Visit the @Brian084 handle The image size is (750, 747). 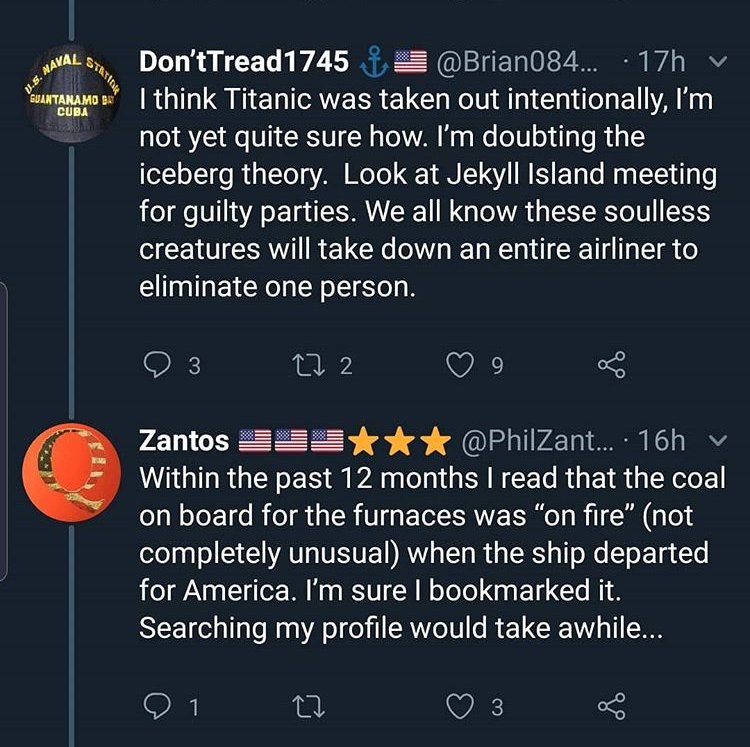pyautogui.click(x=515, y=62)
